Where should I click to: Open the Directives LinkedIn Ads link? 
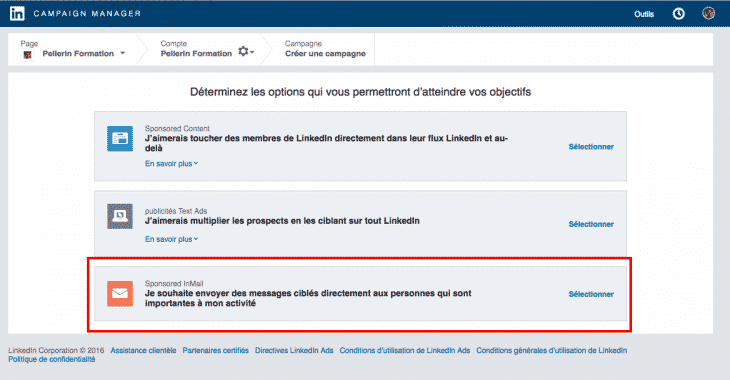(294, 350)
